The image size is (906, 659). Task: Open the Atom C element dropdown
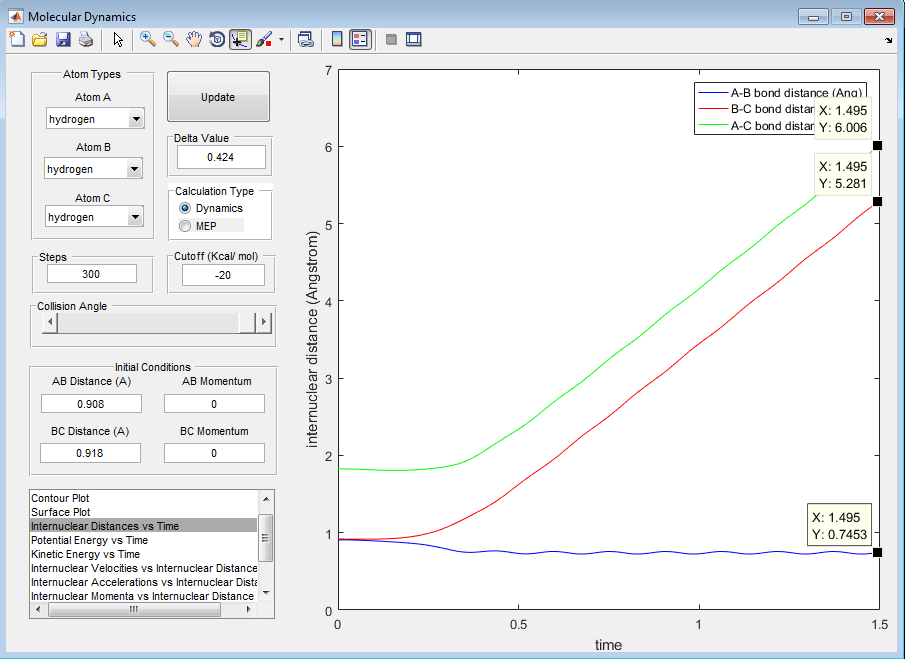click(136, 217)
